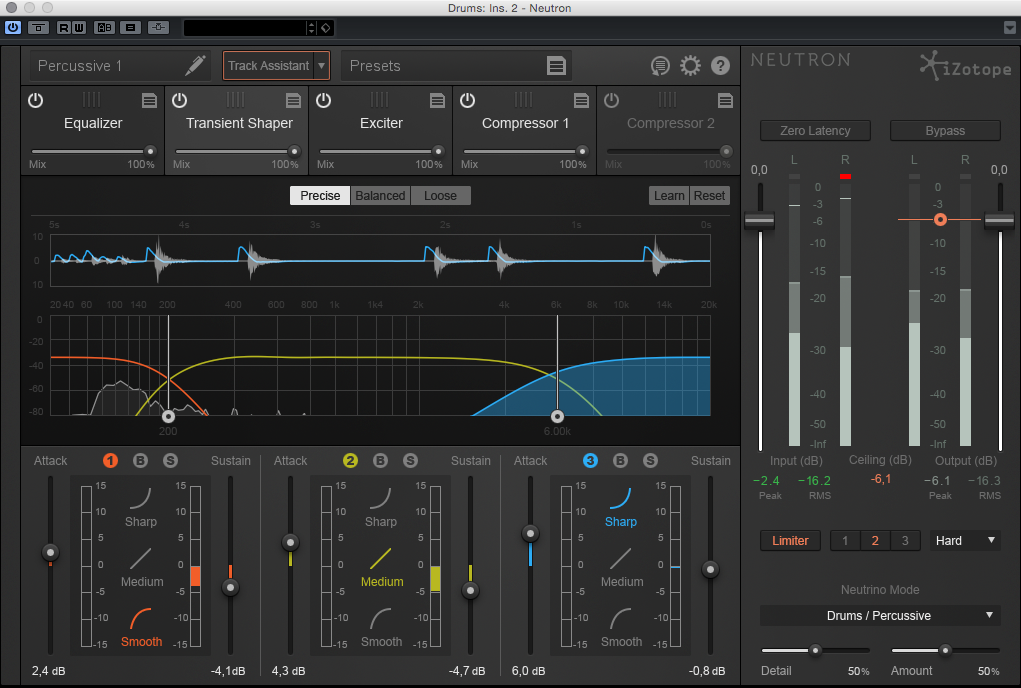
Task: Click the host A/B compare button
Action: [x=104, y=27]
